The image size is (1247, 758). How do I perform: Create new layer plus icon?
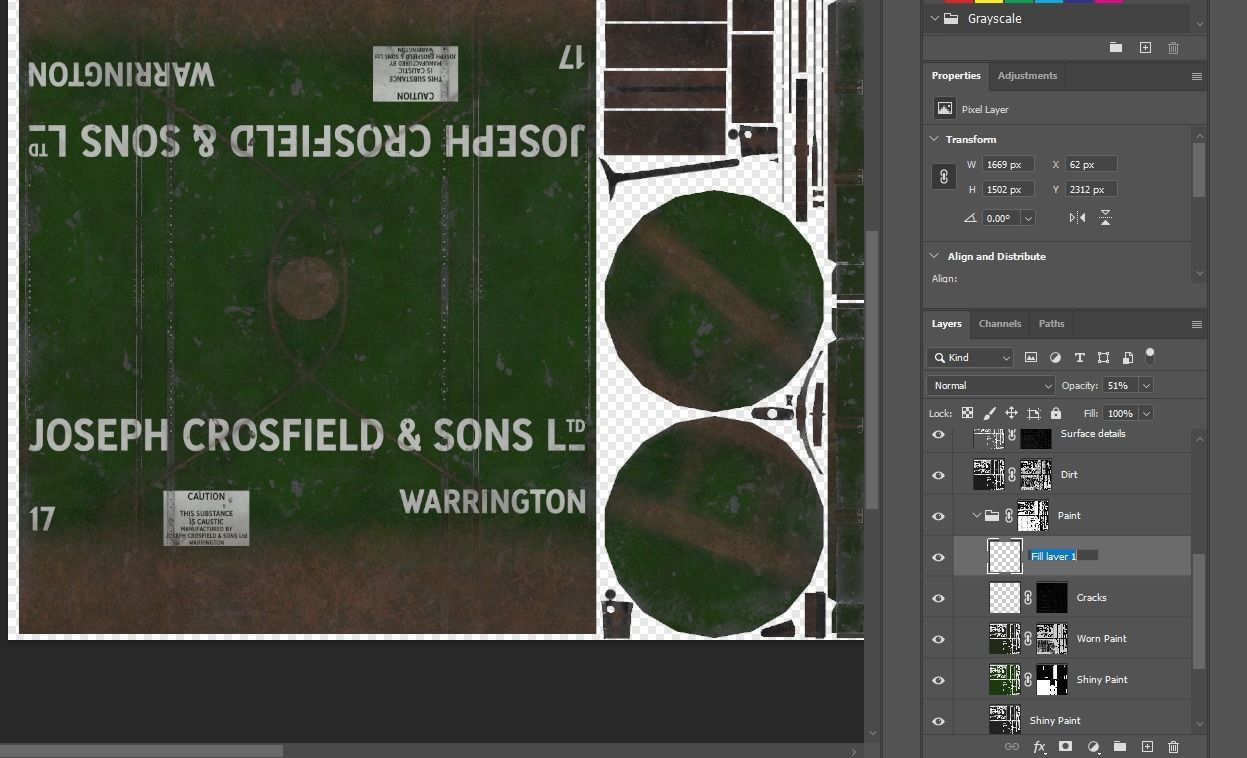[1147, 747]
